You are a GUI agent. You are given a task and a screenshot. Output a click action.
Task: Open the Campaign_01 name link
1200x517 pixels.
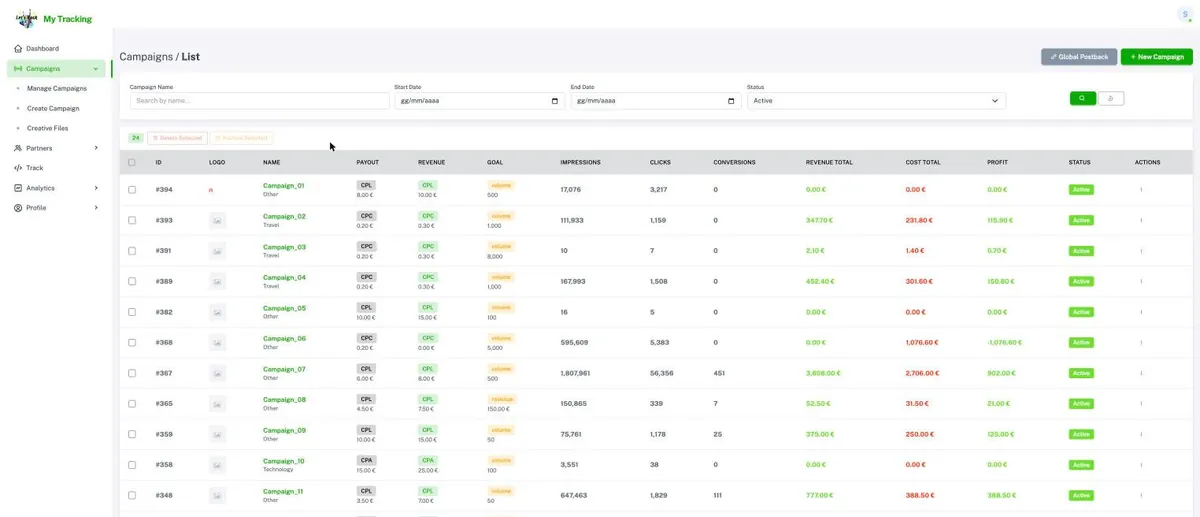click(283, 185)
